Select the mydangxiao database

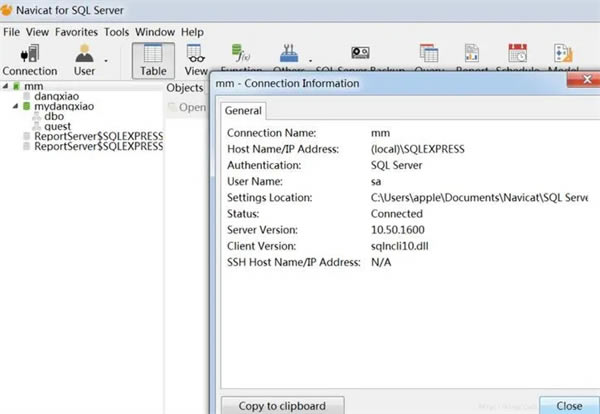[x=64, y=106]
